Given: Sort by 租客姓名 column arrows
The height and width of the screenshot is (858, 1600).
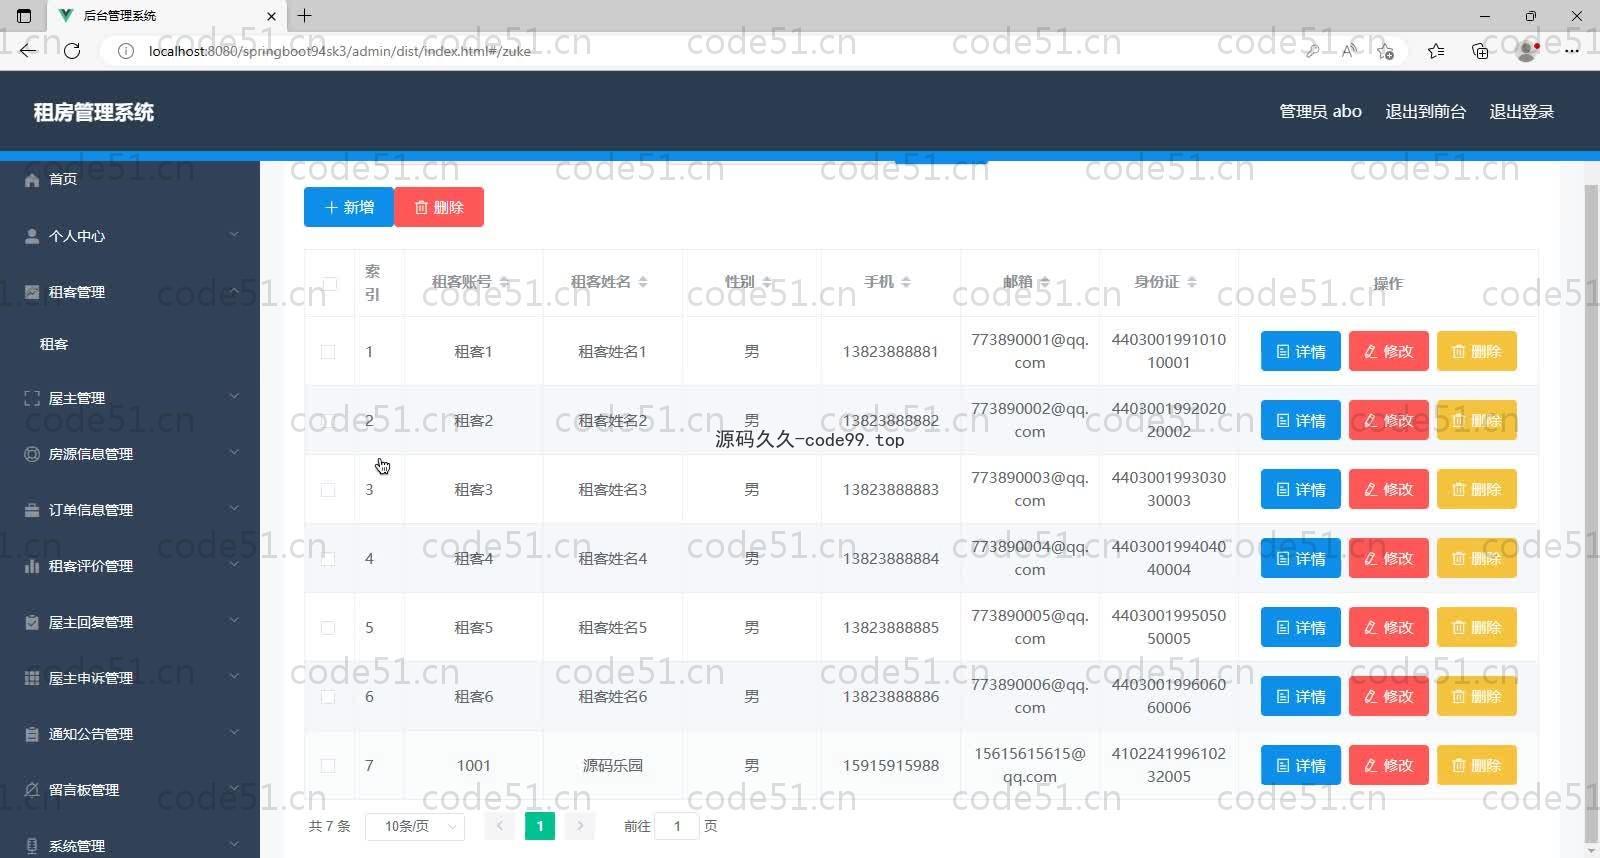Looking at the screenshot, I should 643,283.
